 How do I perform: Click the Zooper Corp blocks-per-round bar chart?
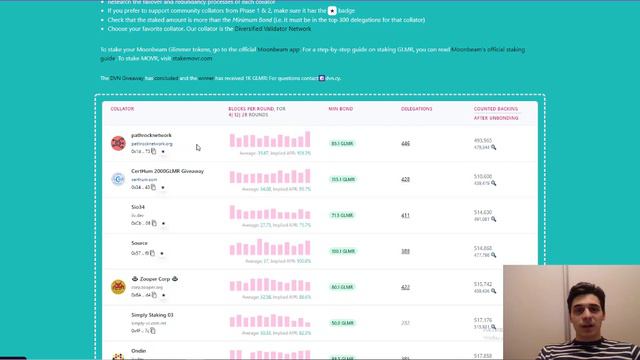click(x=270, y=284)
